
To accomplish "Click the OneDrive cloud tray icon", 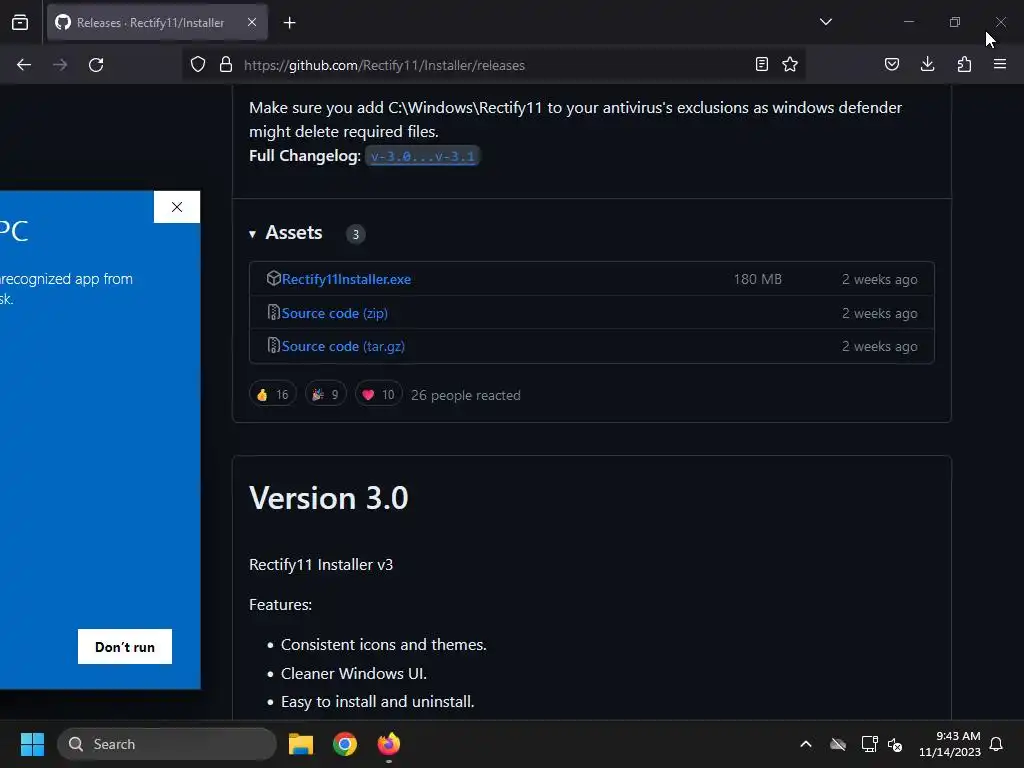I will [838, 744].
